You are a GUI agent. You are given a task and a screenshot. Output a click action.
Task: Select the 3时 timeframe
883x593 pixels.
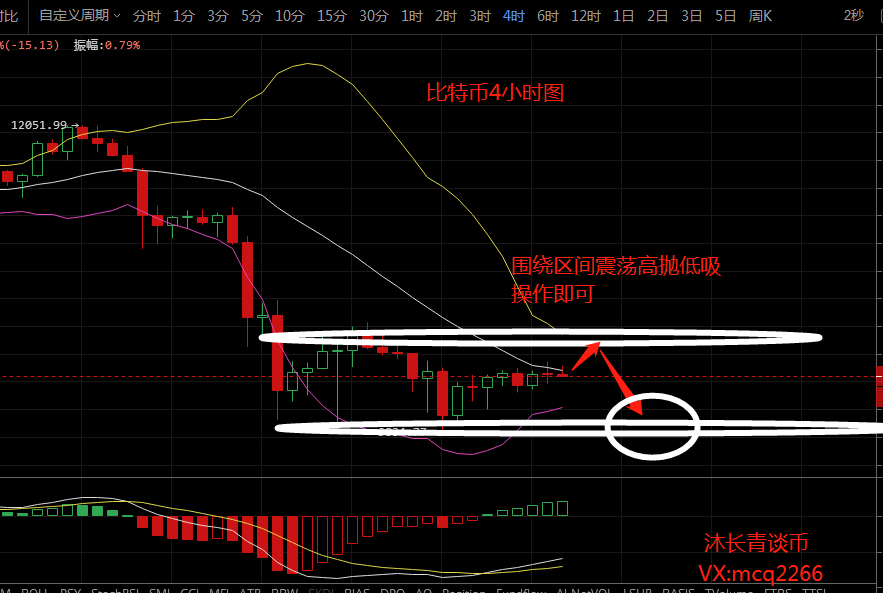tap(480, 16)
